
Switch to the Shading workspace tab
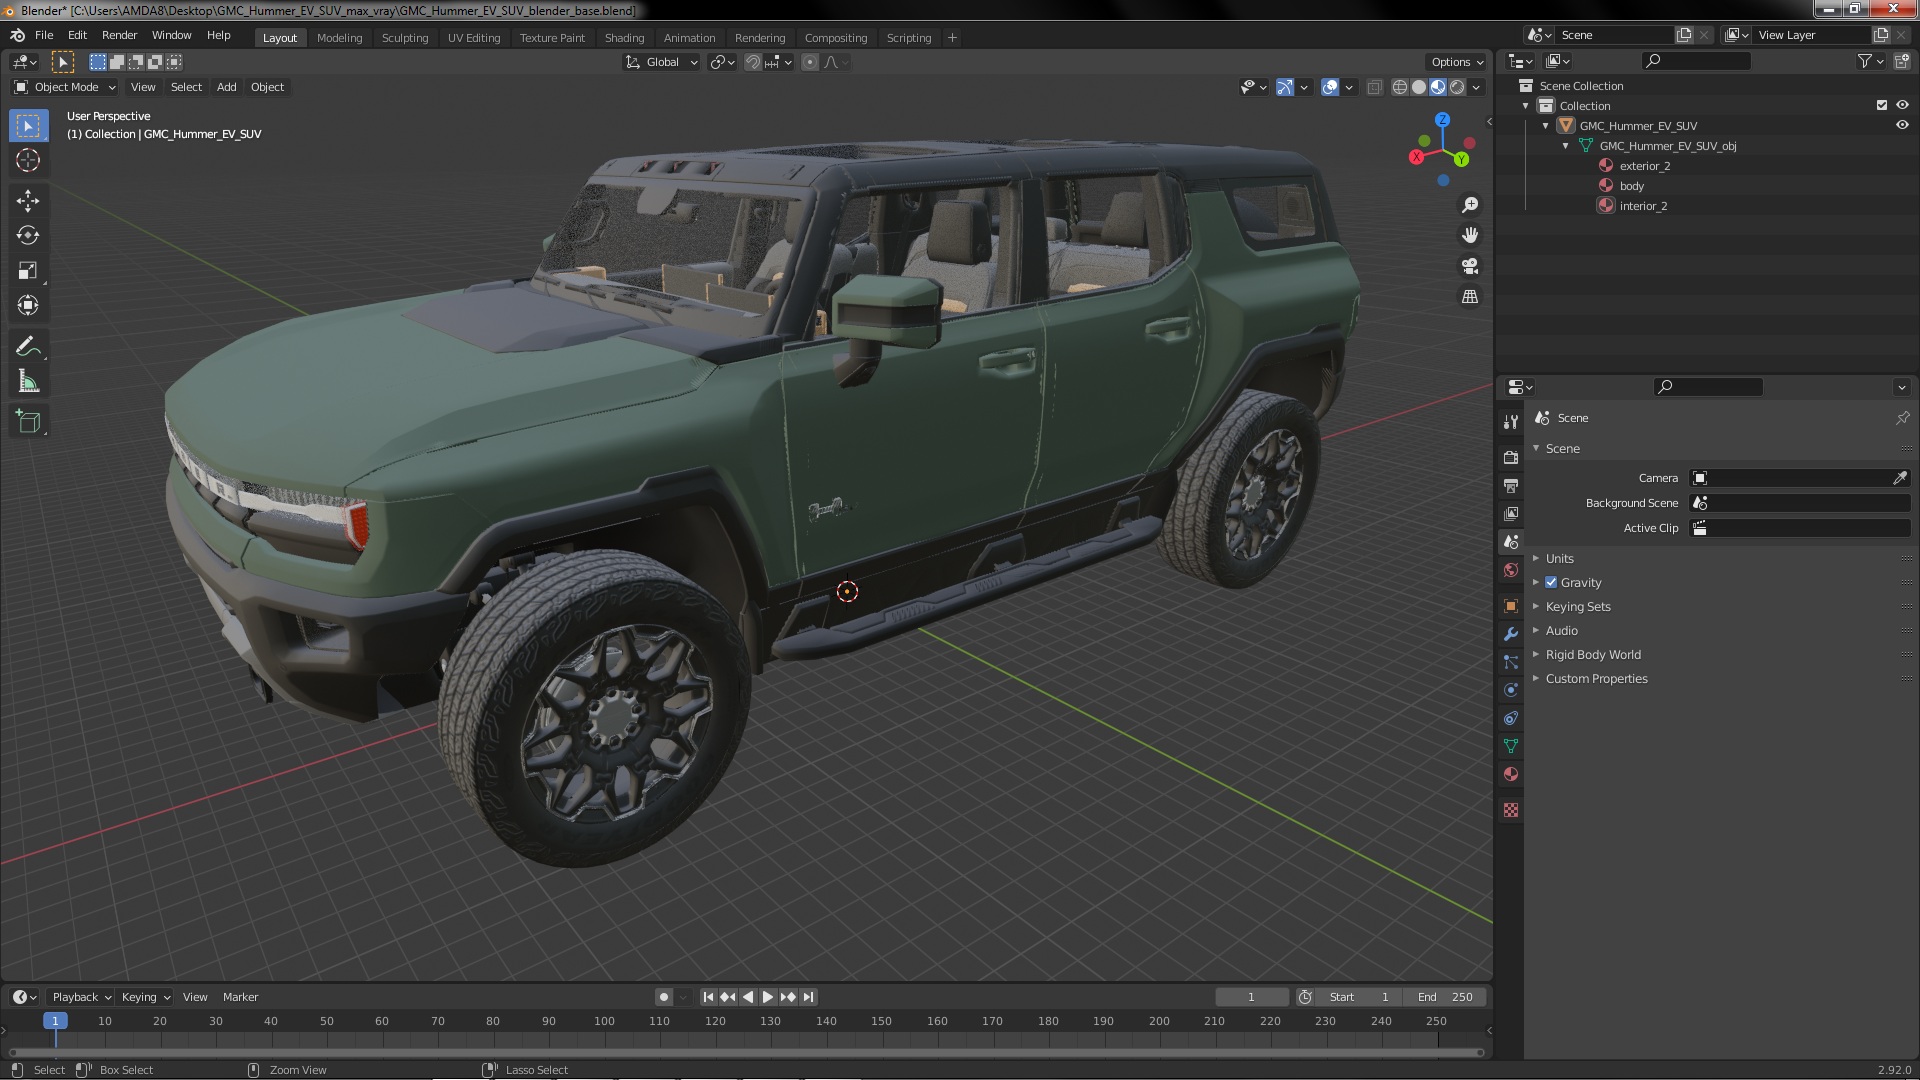click(624, 37)
